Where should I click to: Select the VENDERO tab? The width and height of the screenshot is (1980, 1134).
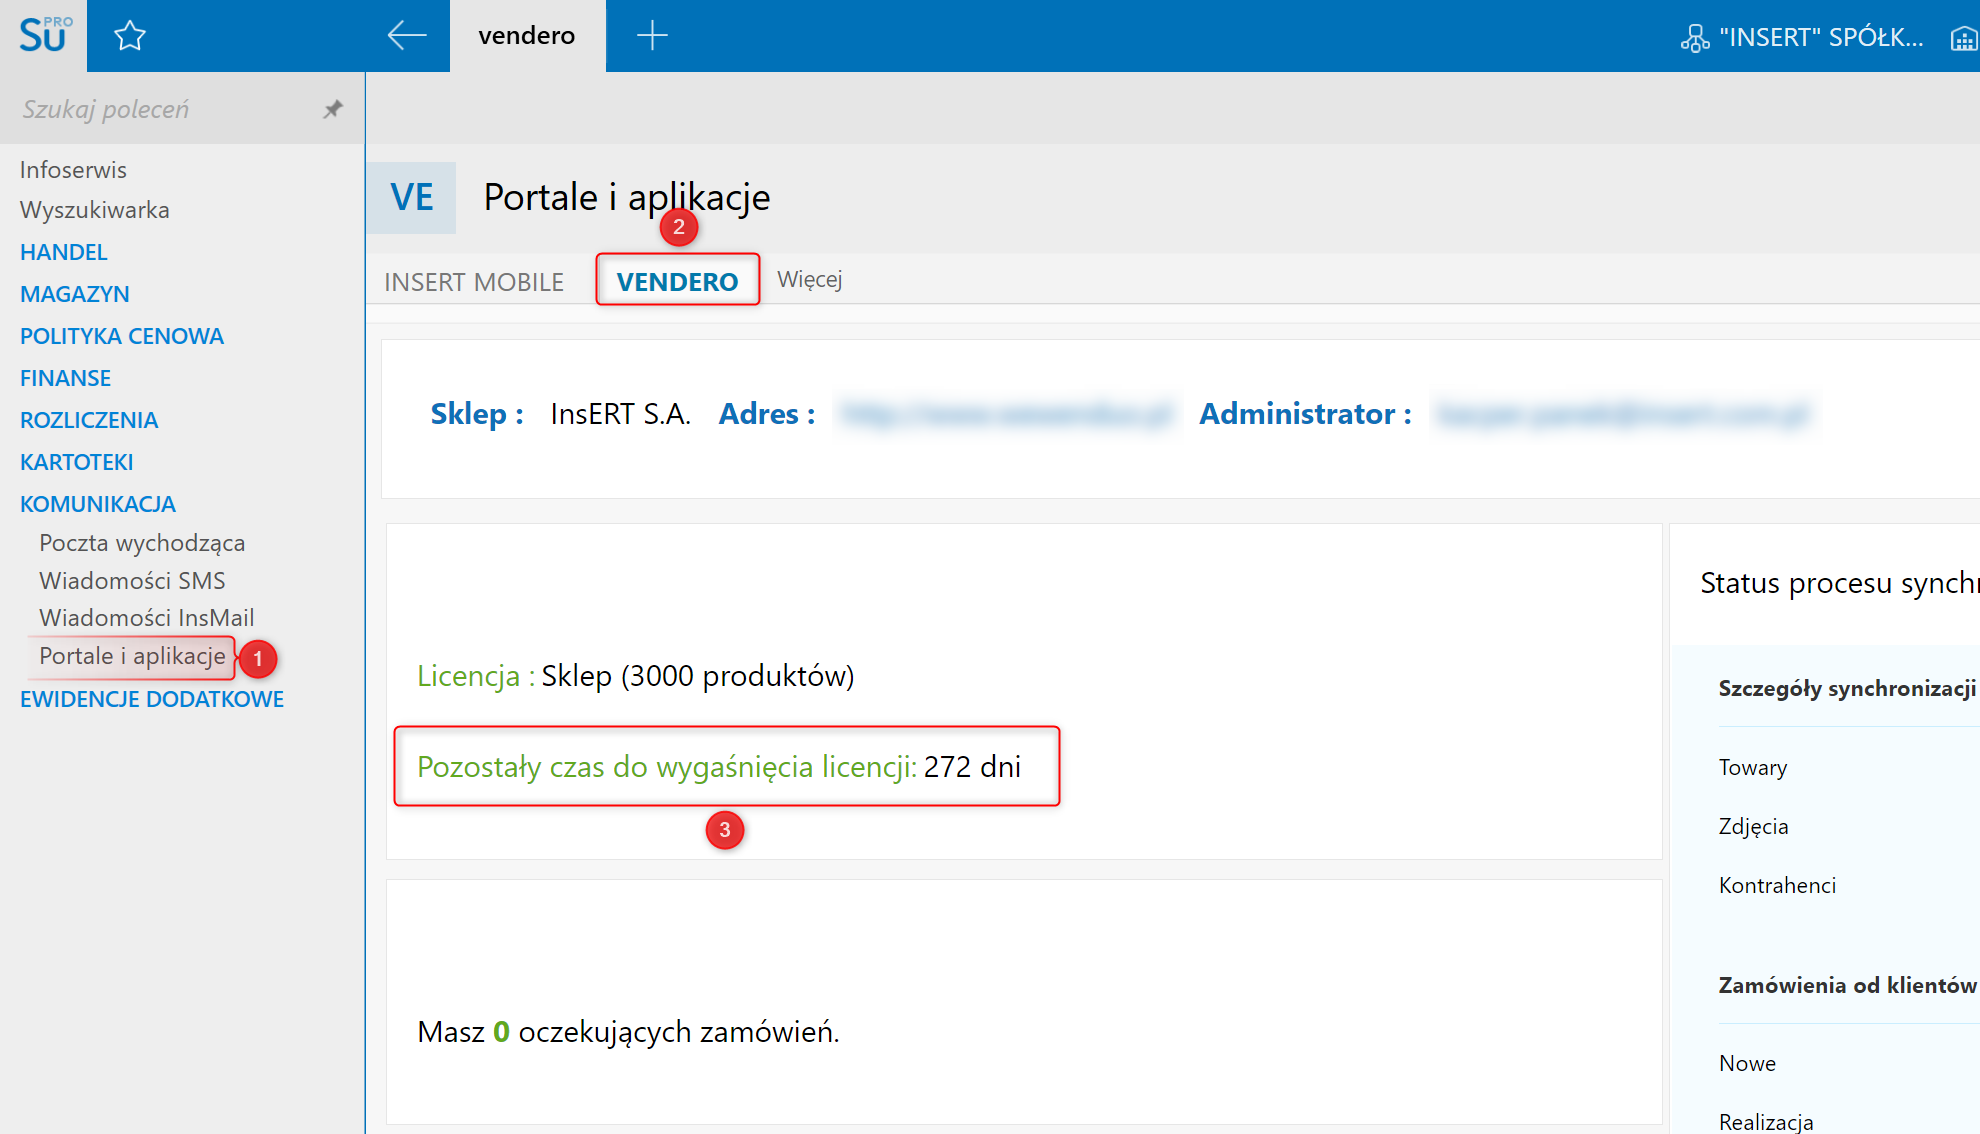pyautogui.click(x=677, y=281)
